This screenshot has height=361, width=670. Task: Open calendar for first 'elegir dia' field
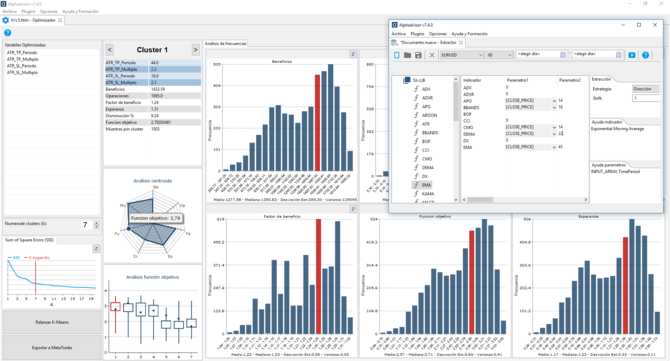(x=563, y=55)
